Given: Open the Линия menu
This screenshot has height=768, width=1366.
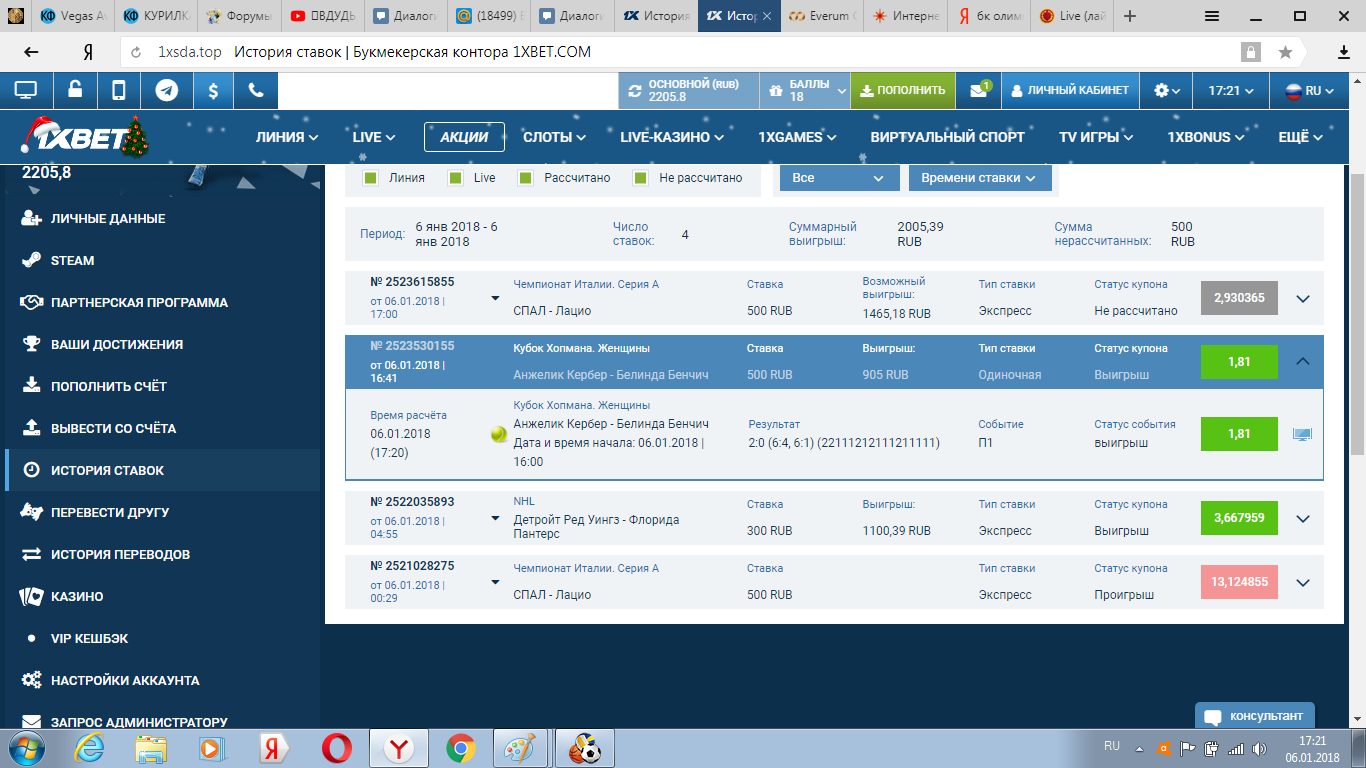Looking at the screenshot, I should (x=287, y=137).
